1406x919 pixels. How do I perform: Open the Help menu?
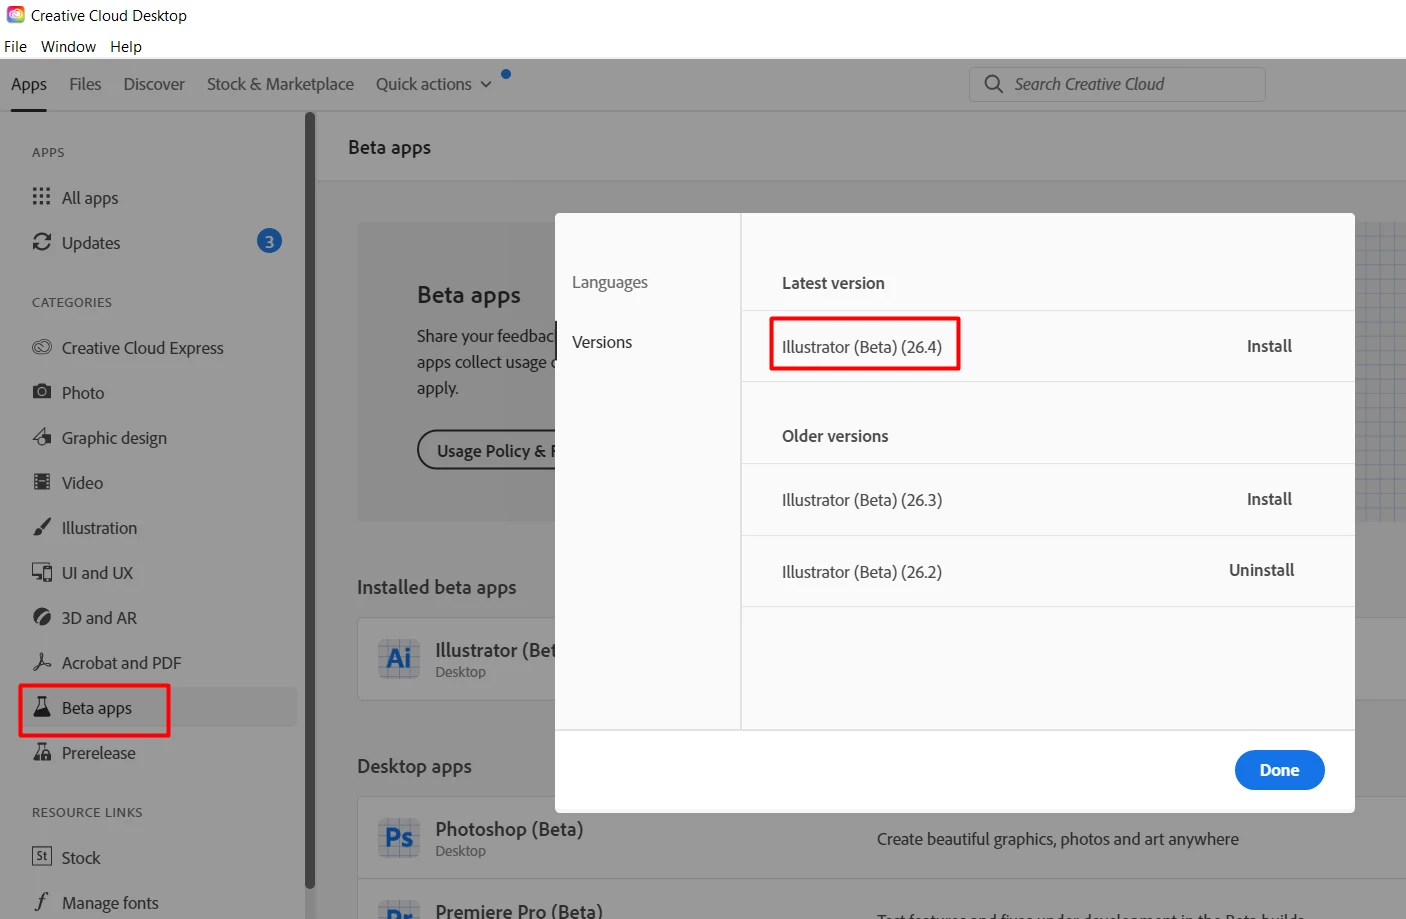coord(126,46)
